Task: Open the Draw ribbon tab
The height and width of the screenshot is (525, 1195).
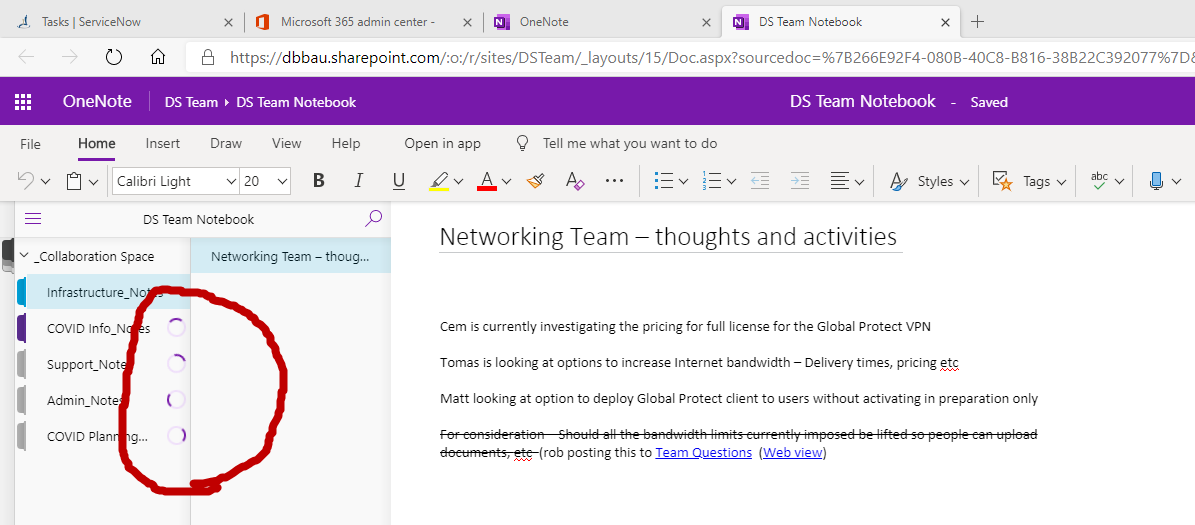Action: click(226, 143)
